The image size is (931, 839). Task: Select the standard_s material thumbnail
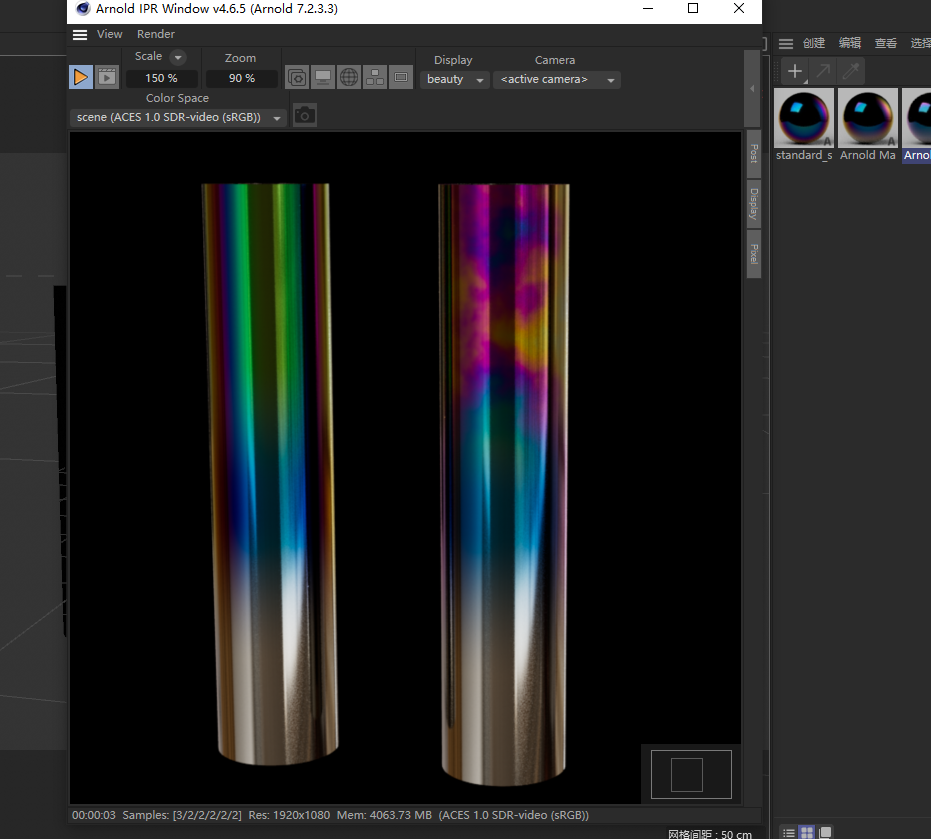coord(803,117)
